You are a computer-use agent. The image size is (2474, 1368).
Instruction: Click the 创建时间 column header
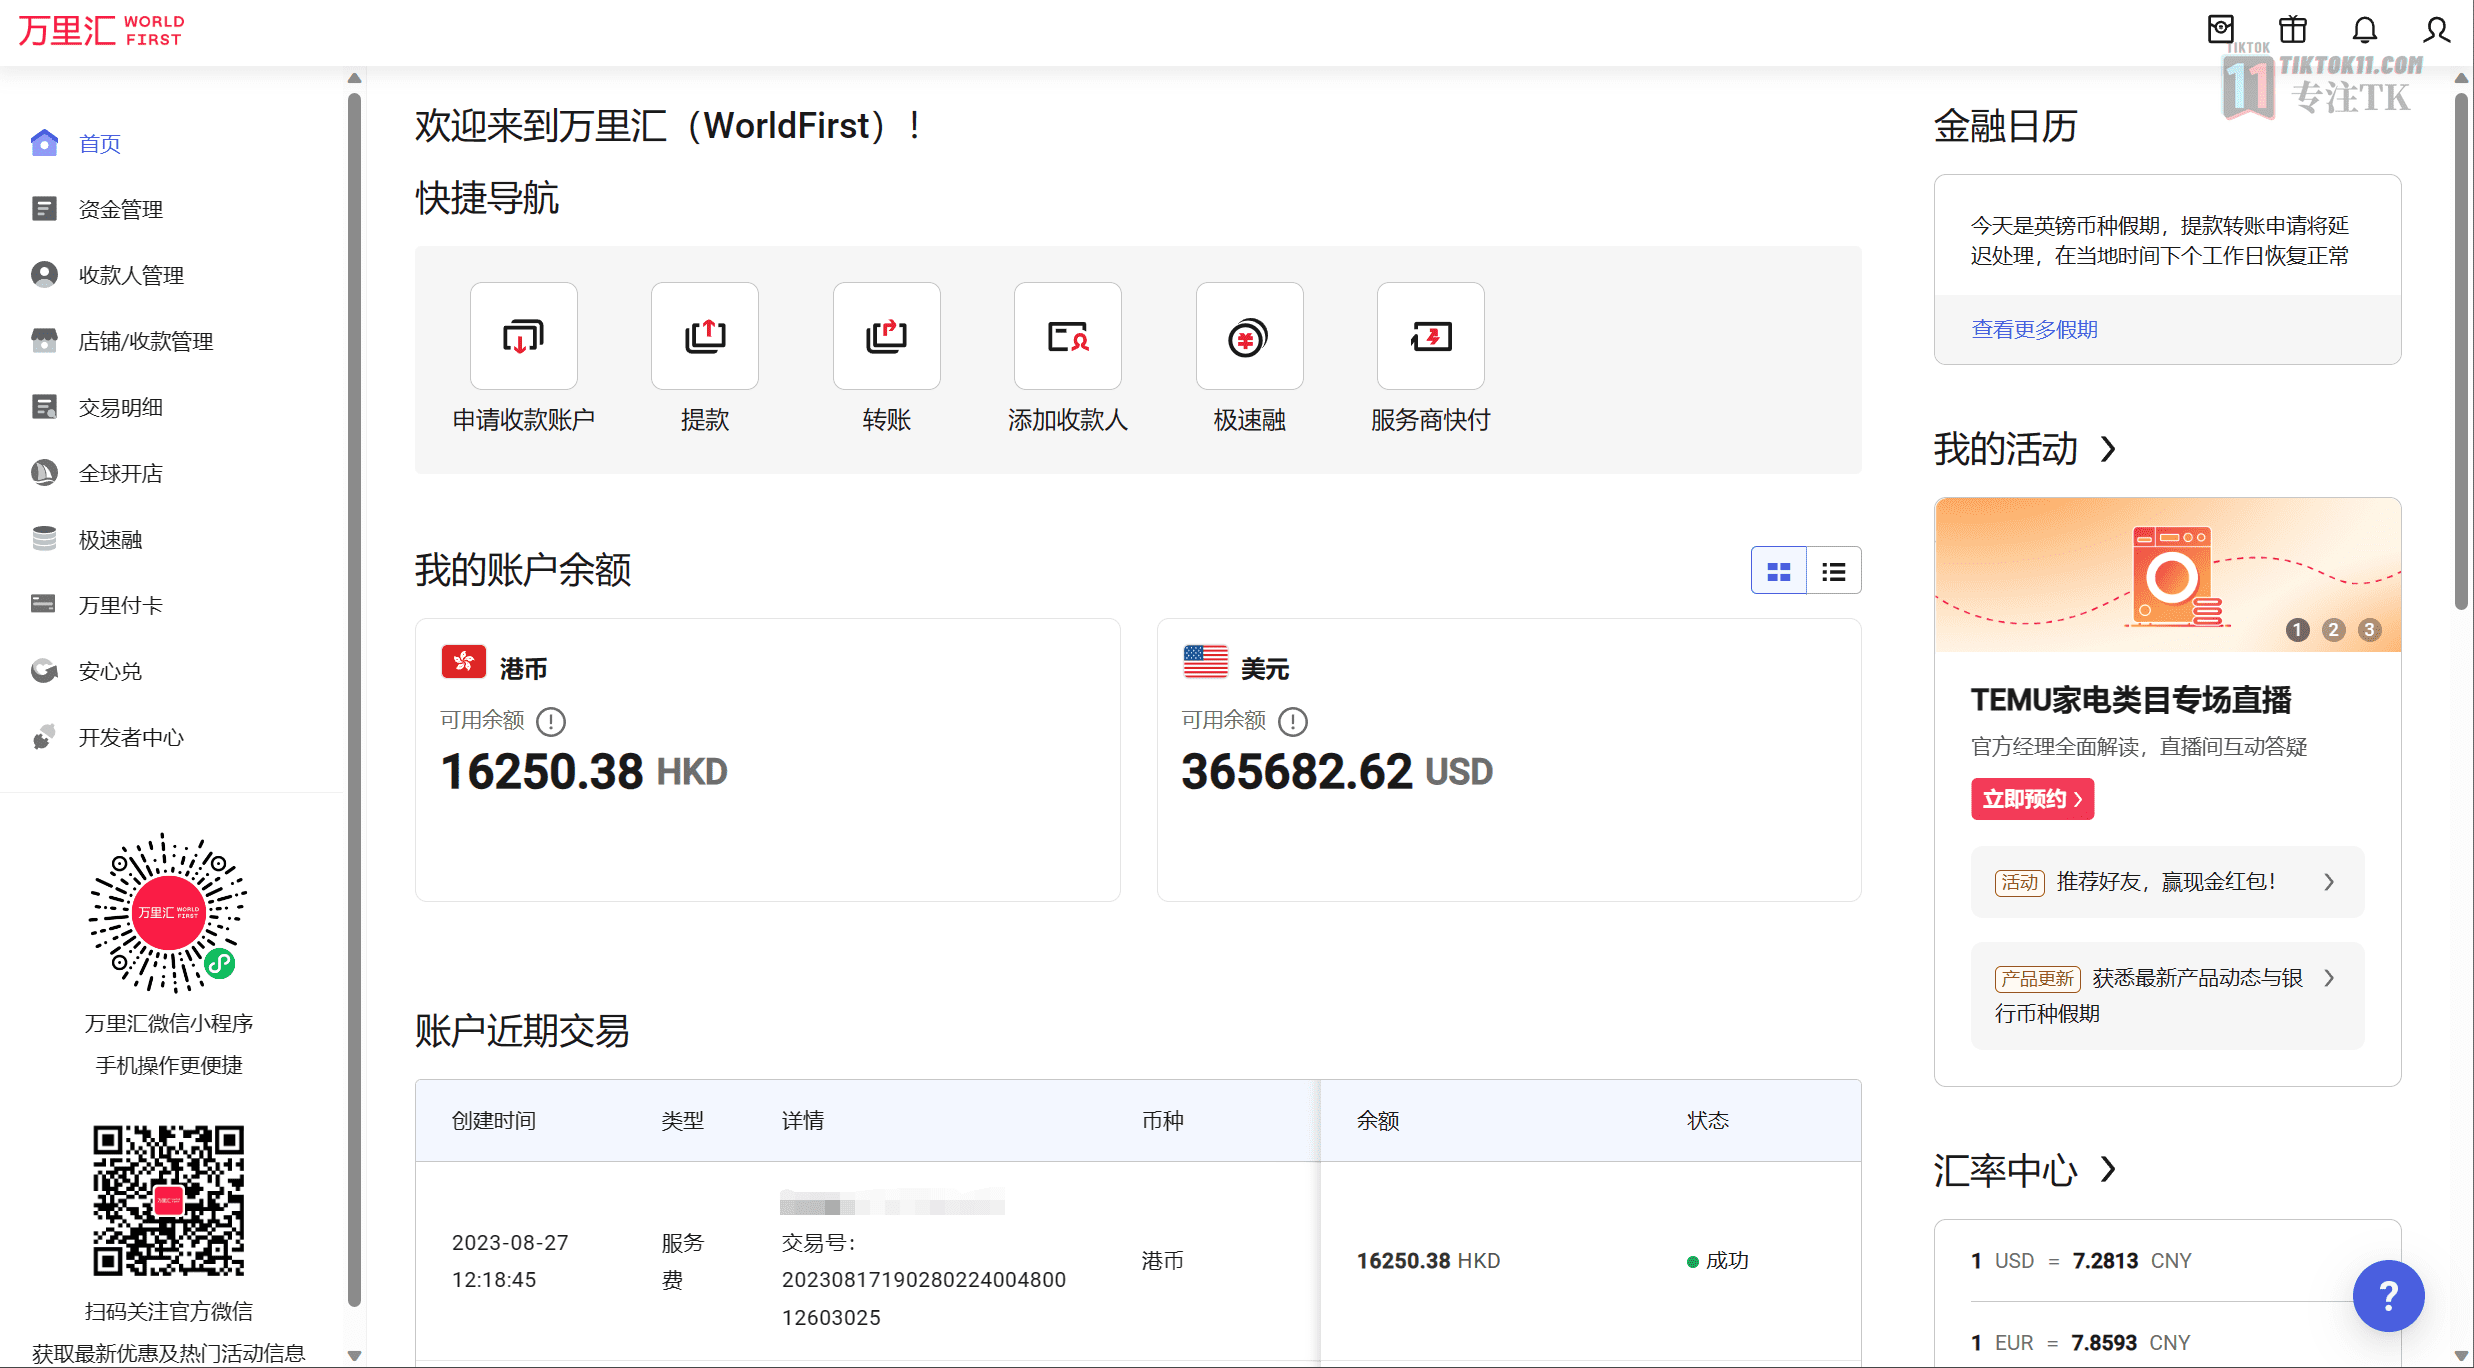[494, 1121]
